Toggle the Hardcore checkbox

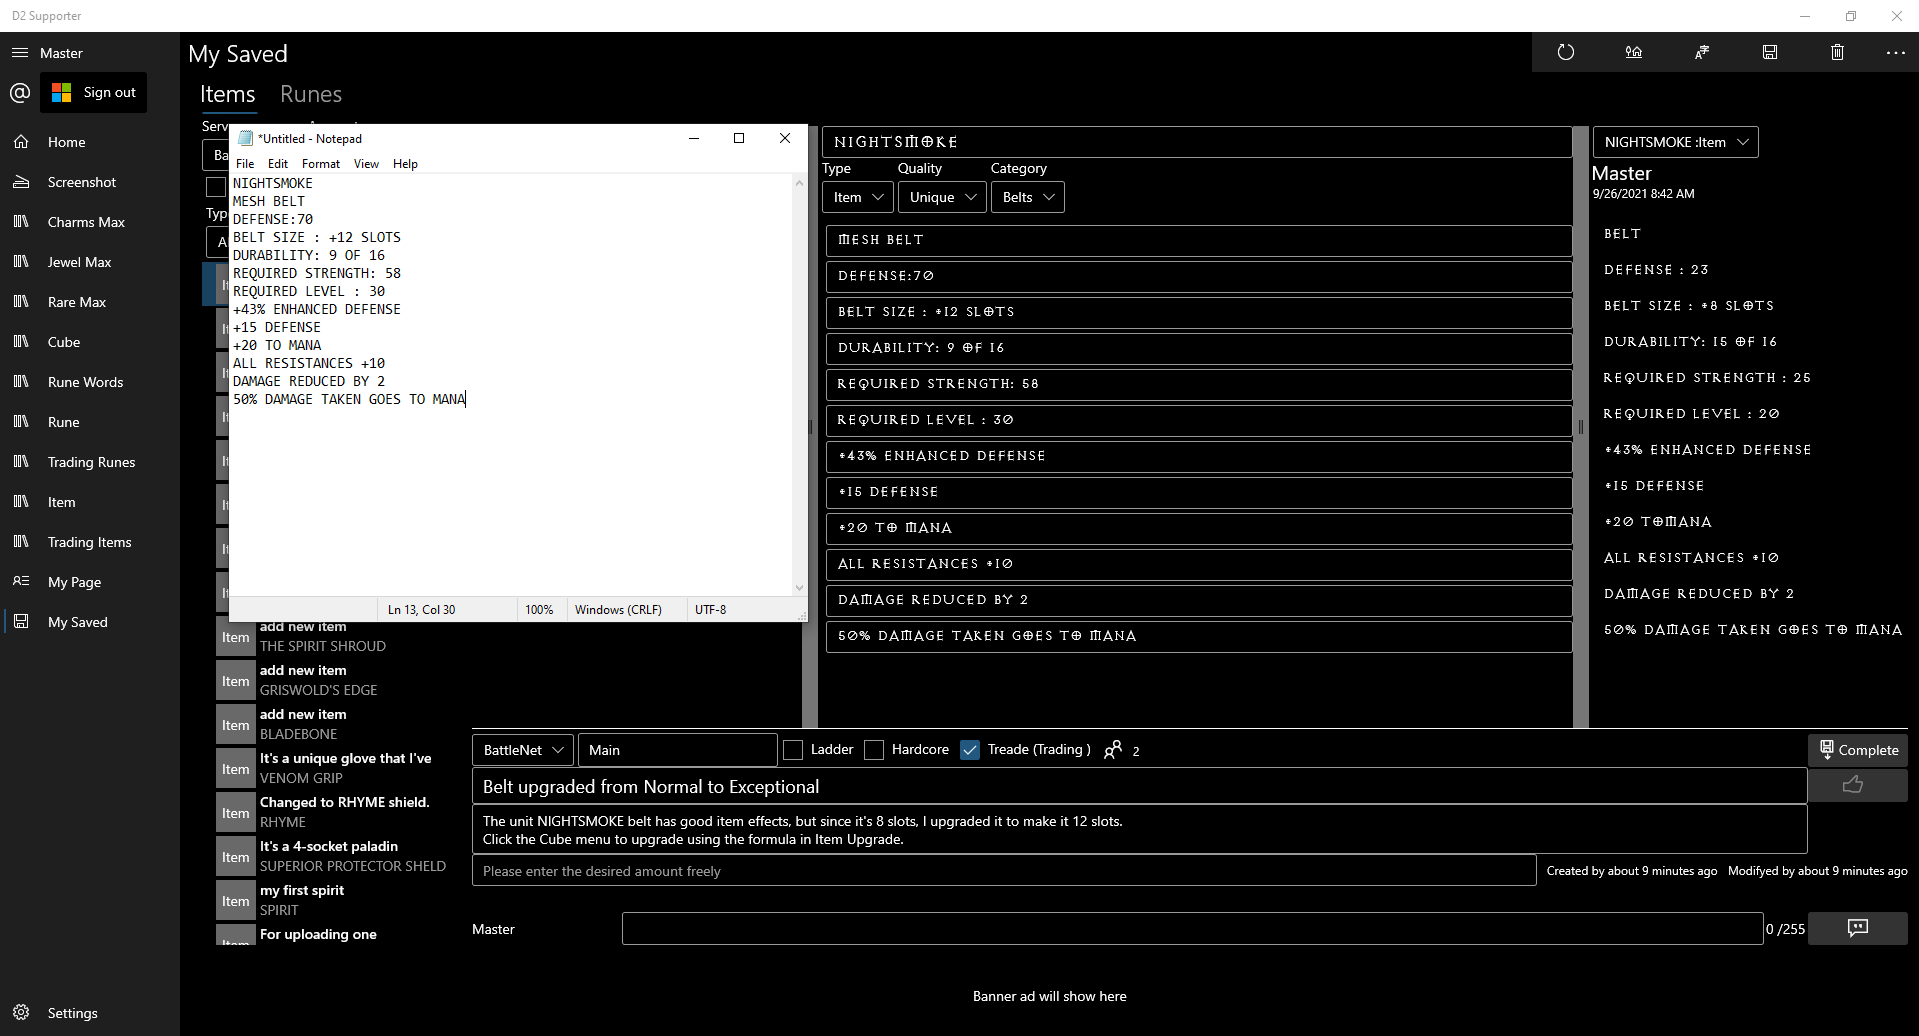tap(874, 750)
